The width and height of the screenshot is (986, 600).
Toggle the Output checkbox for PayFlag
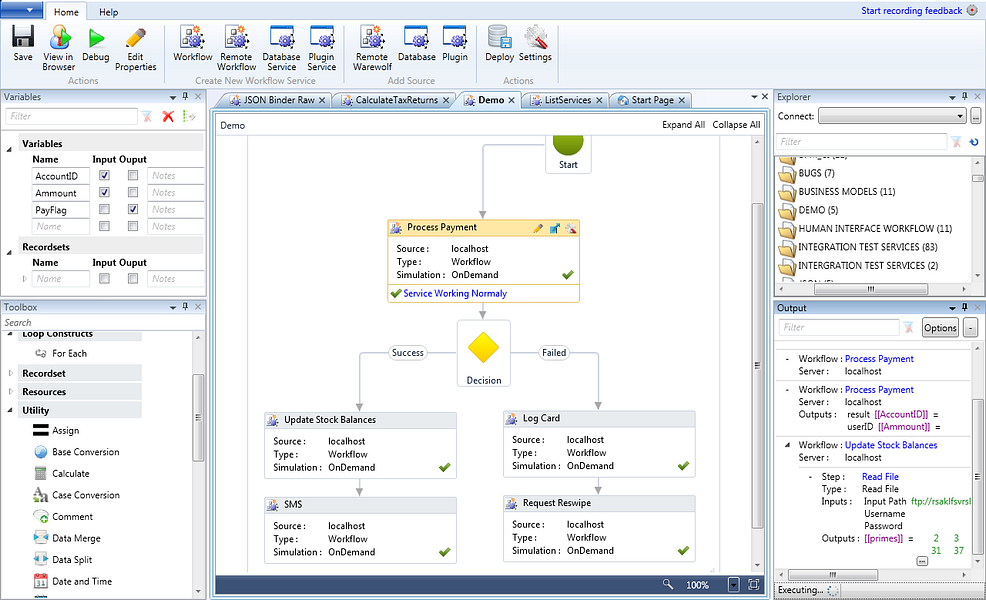point(133,210)
